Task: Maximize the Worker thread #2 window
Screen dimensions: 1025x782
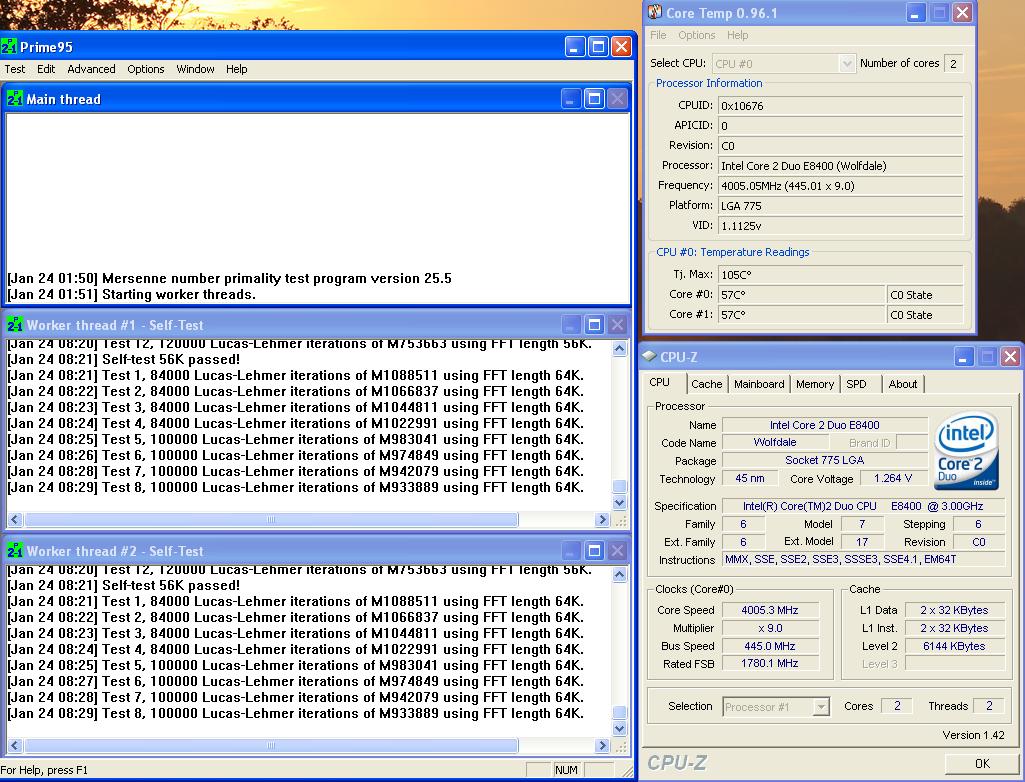Action: pyautogui.click(x=594, y=551)
